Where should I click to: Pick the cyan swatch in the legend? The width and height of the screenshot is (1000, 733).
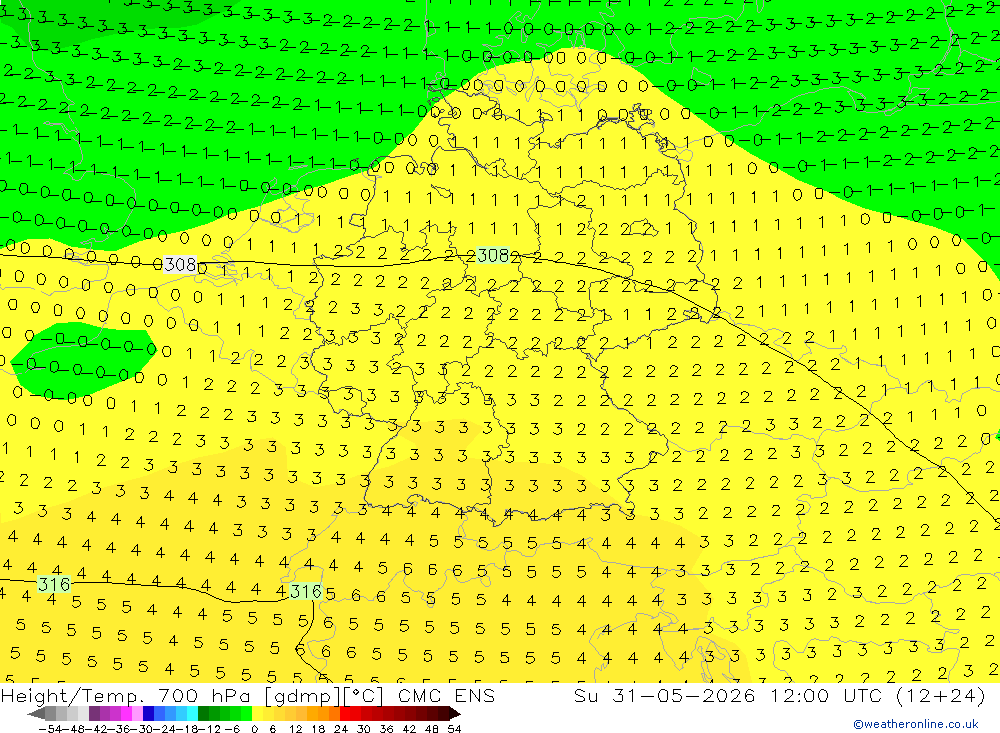(192, 713)
